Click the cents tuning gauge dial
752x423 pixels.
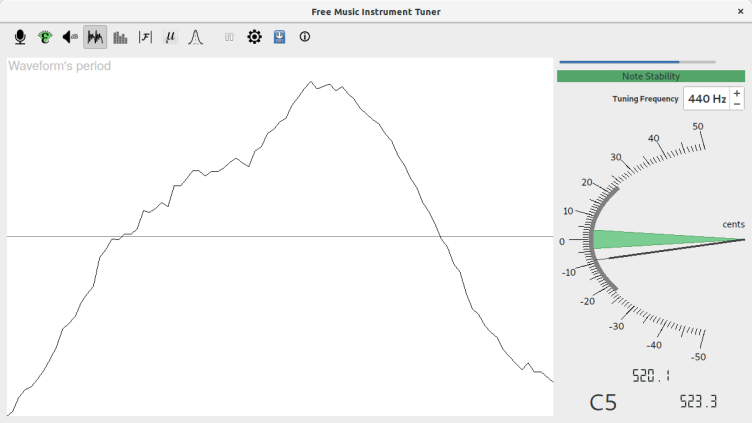650,240
